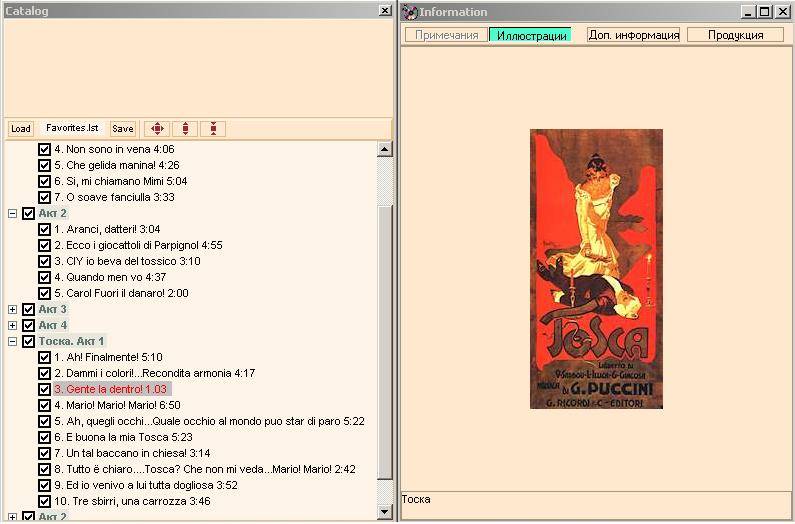Switch to the 'Примечания' tab
Viewport: 795px width, 524px height.
tap(446, 35)
